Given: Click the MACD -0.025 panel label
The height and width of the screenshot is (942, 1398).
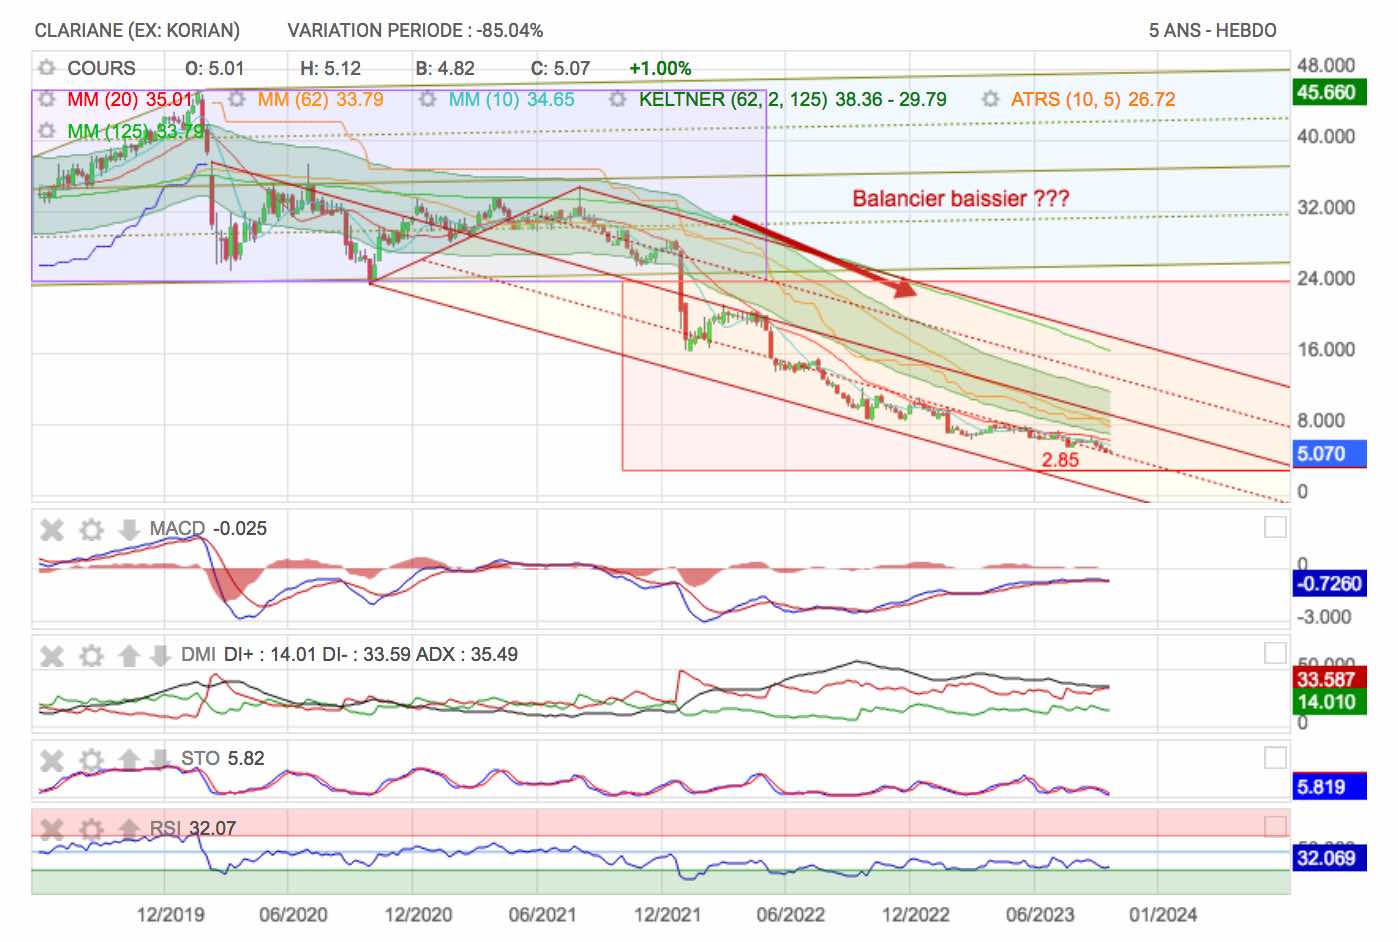Looking at the screenshot, I should (x=208, y=529).
